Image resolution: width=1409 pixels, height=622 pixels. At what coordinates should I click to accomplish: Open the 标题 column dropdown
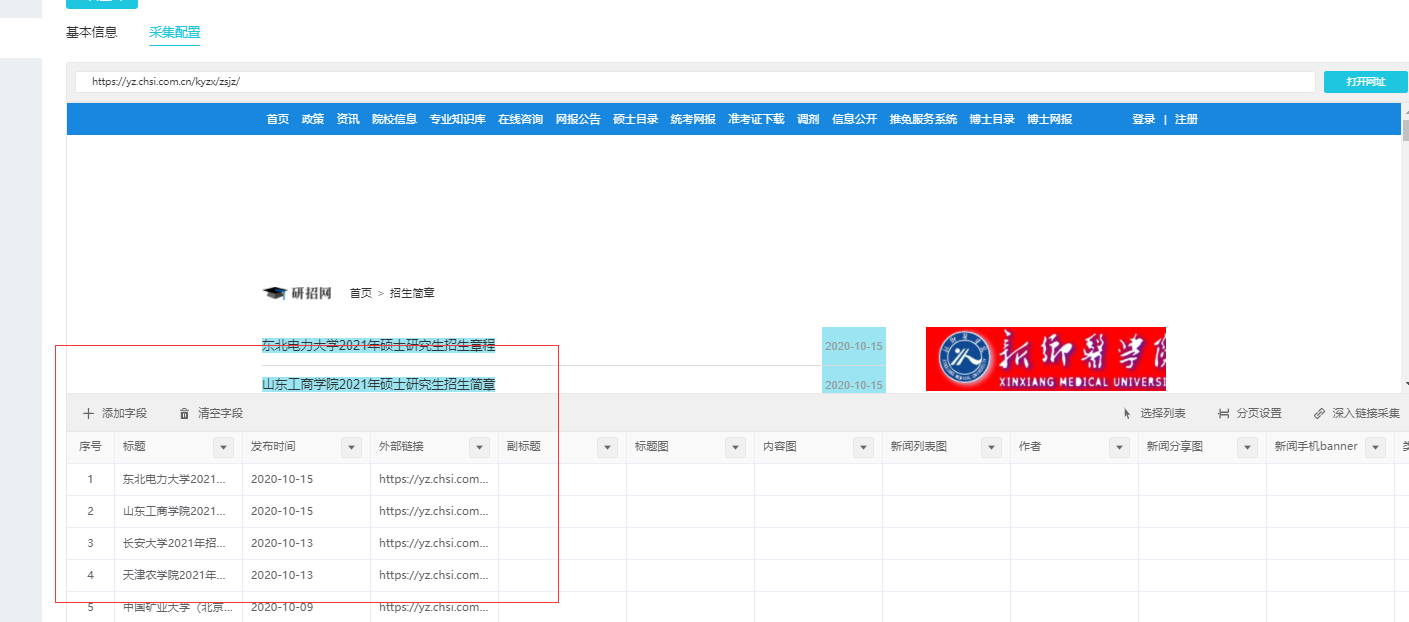(x=223, y=447)
